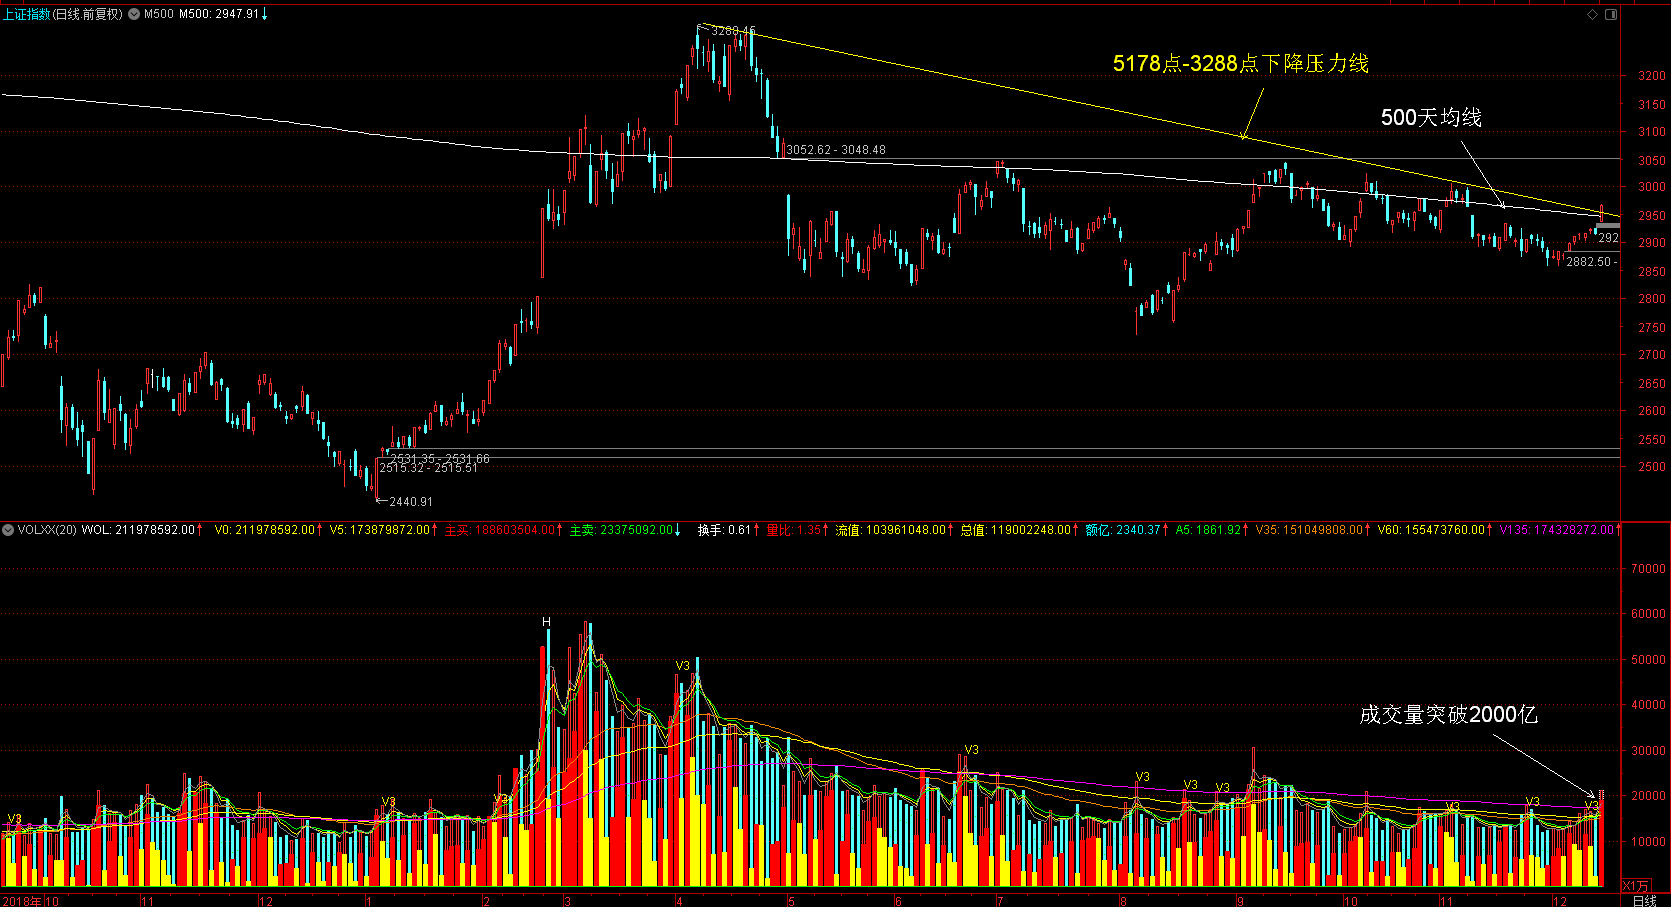Click the (日线.前复权) period label

pos(88,14)
